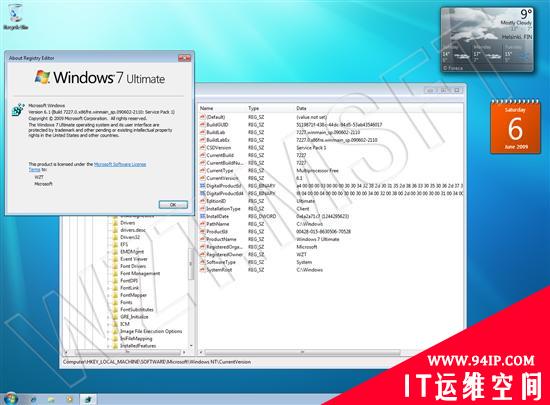Click the tree pane vertical scrollbar thumb
Image resolution: width=550 pixels, height=405 pixels.
(191, 264)
